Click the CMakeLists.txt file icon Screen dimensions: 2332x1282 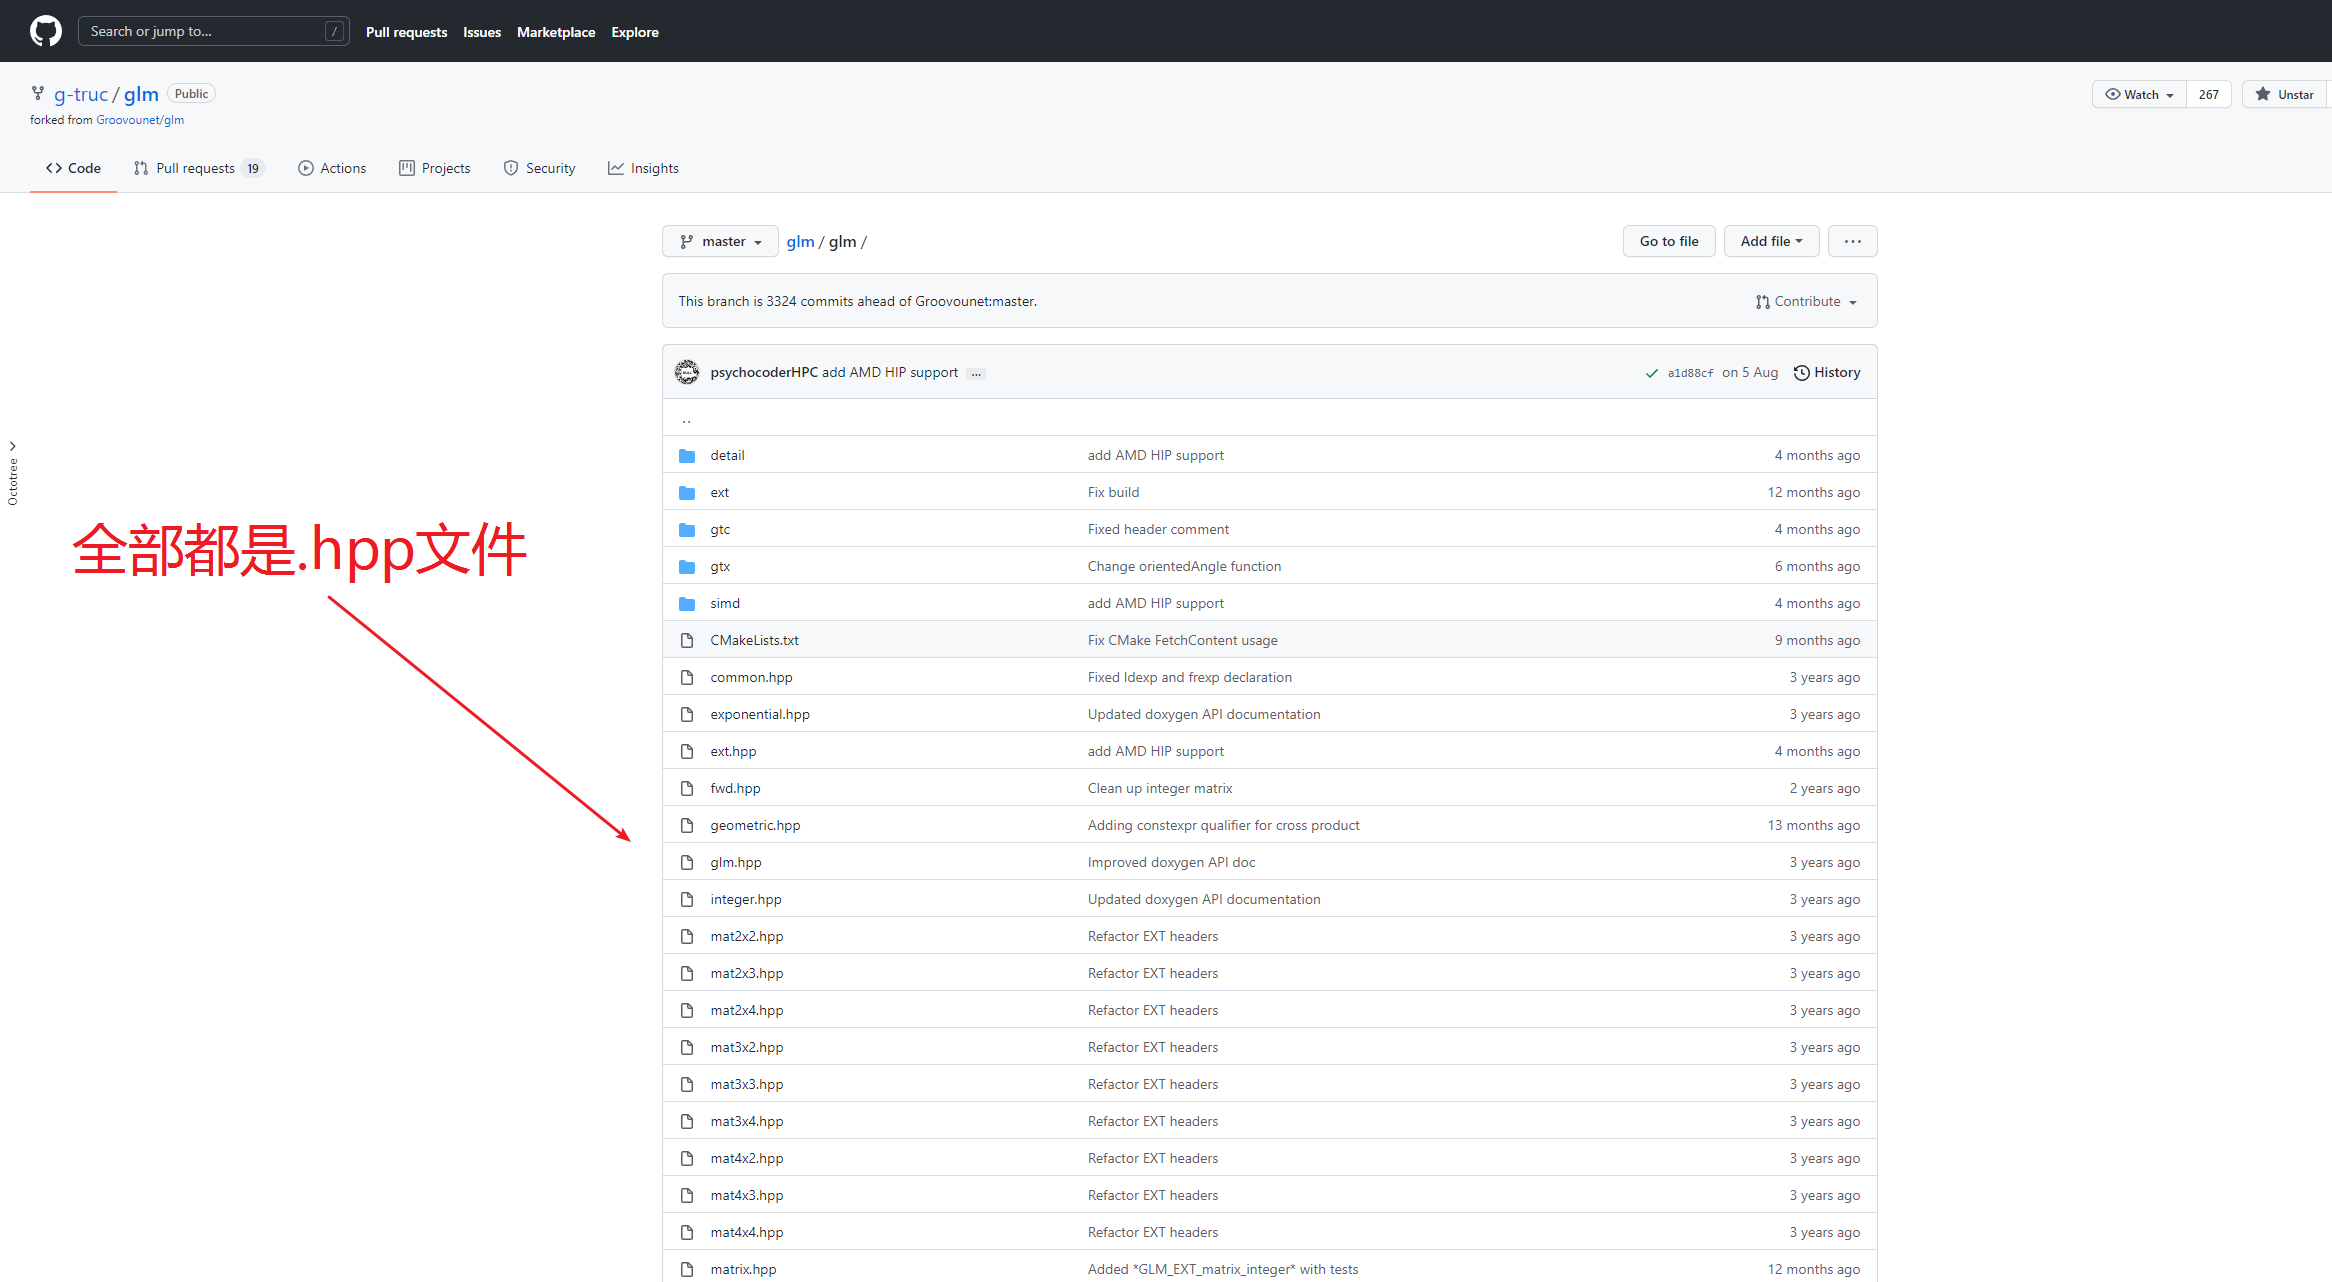click(687, 640)
